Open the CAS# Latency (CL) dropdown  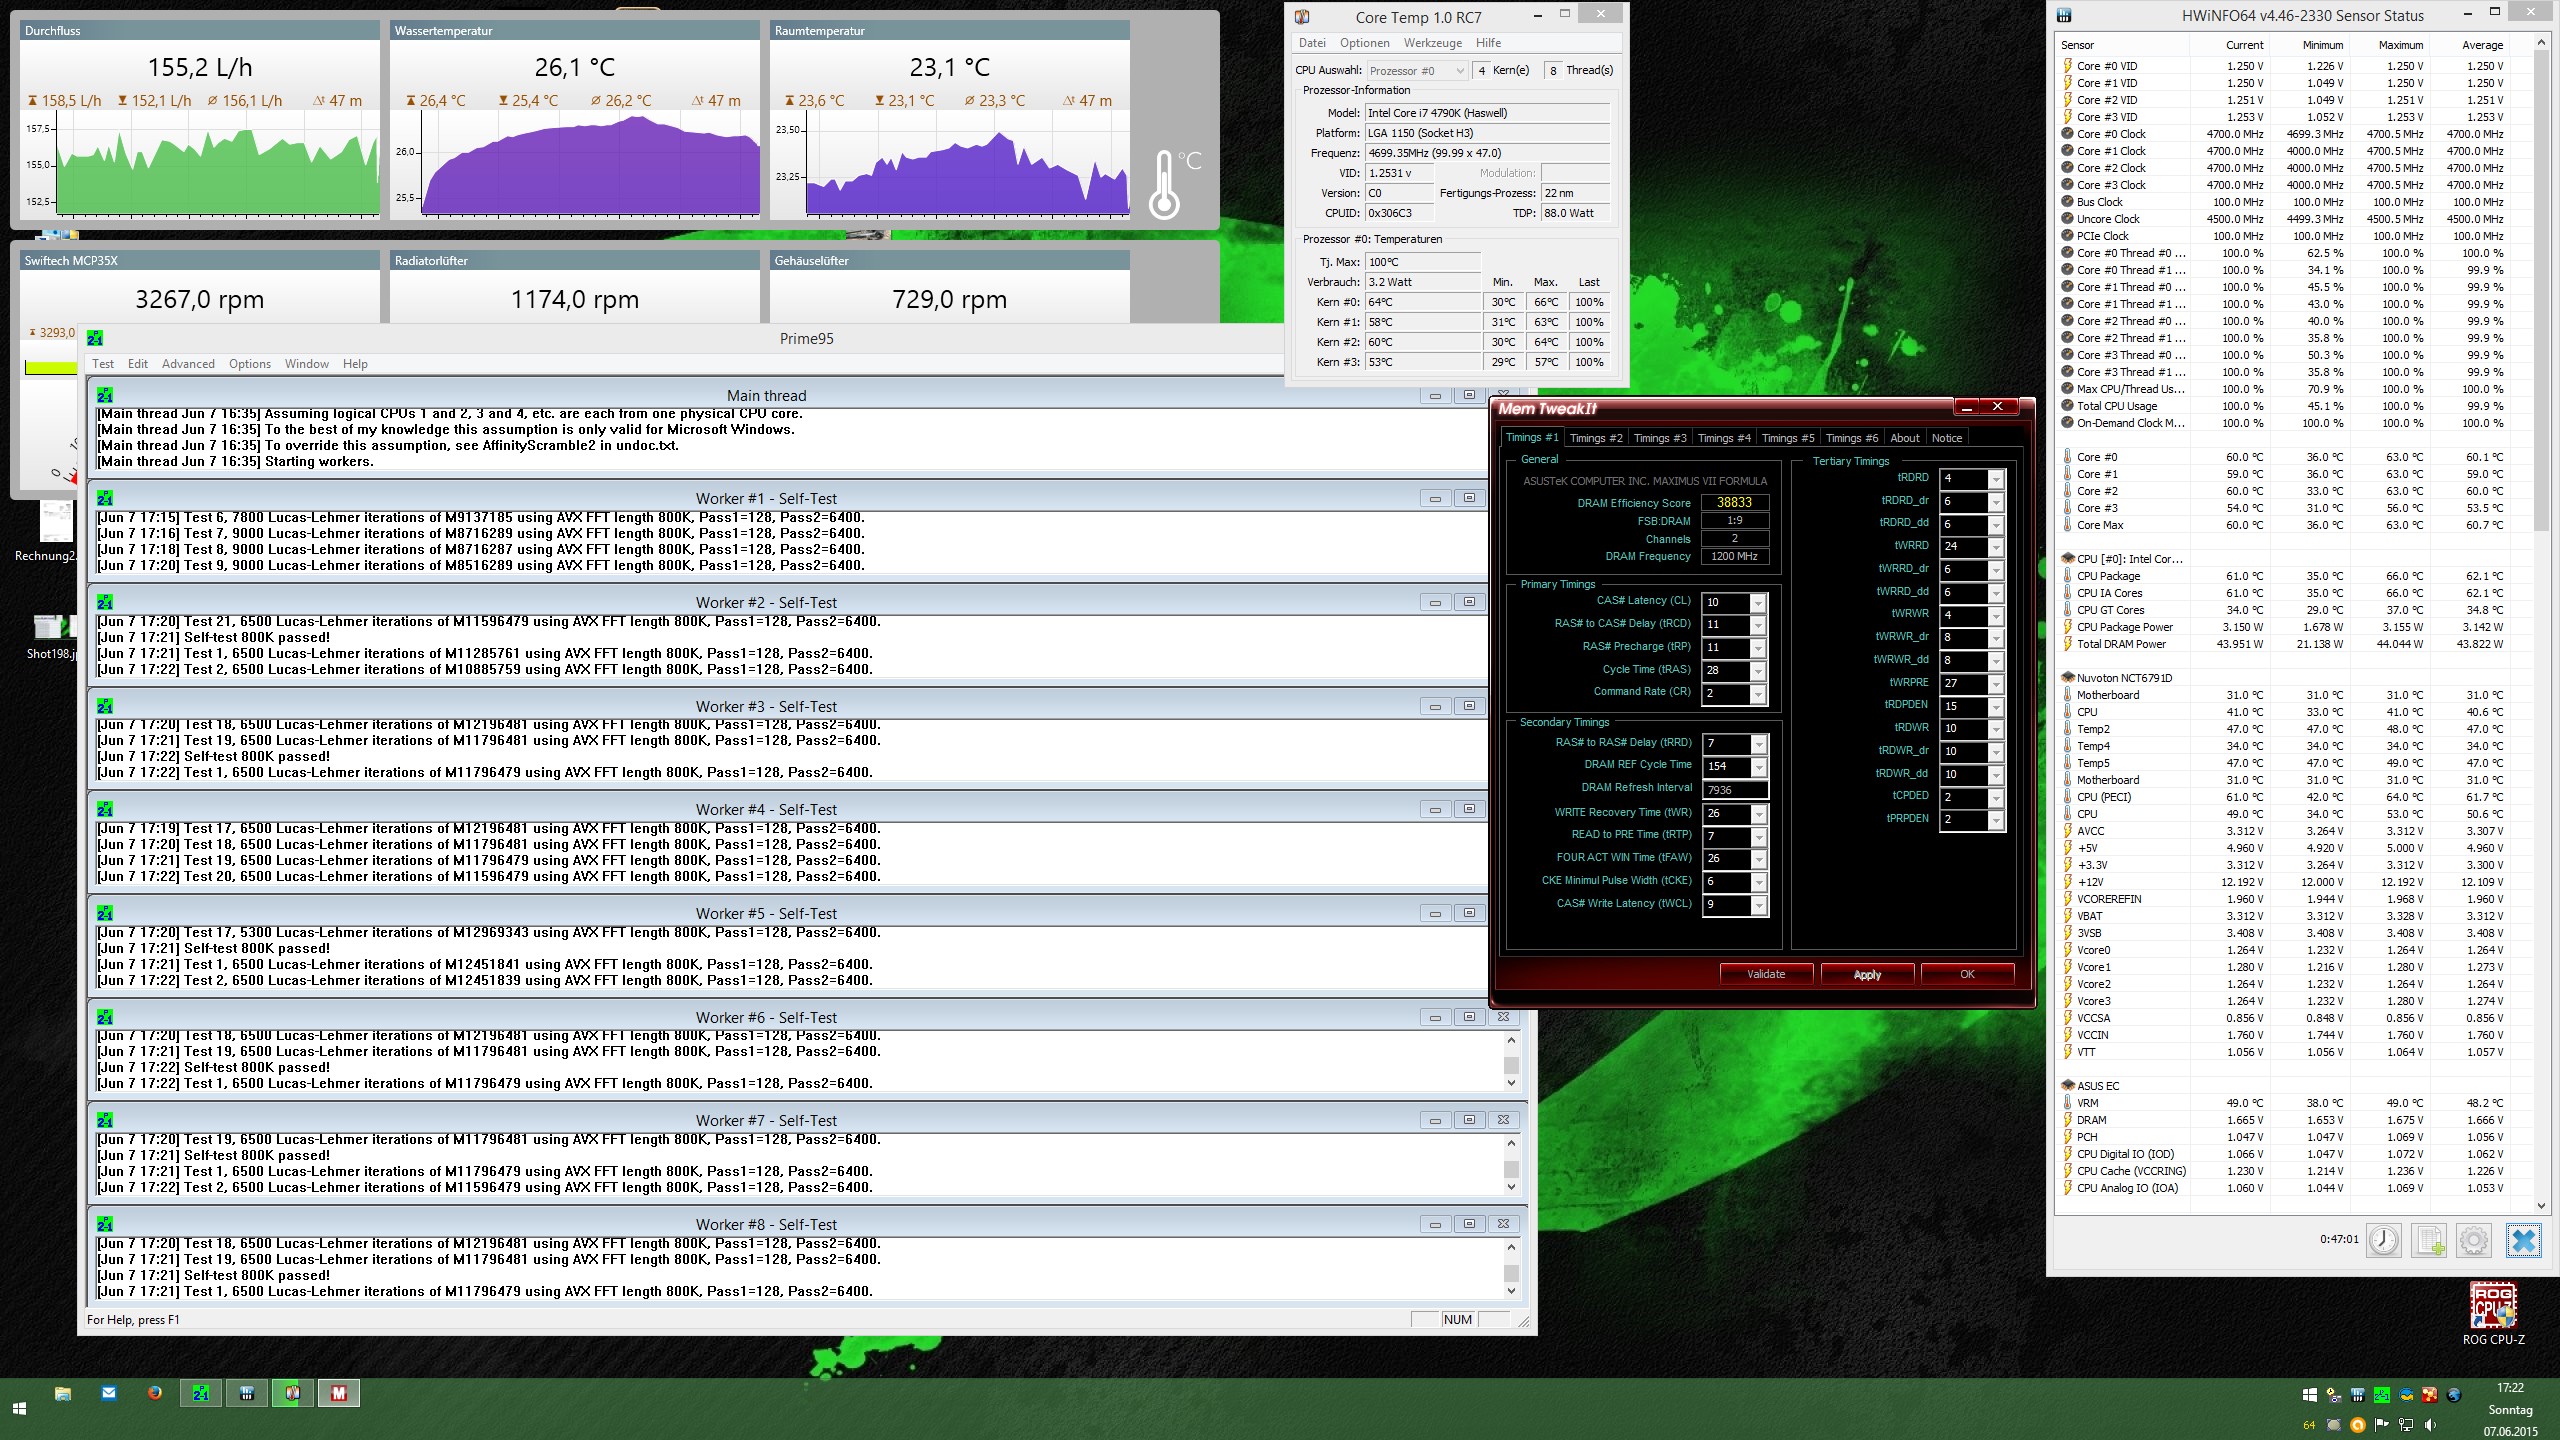[1758, 602]
